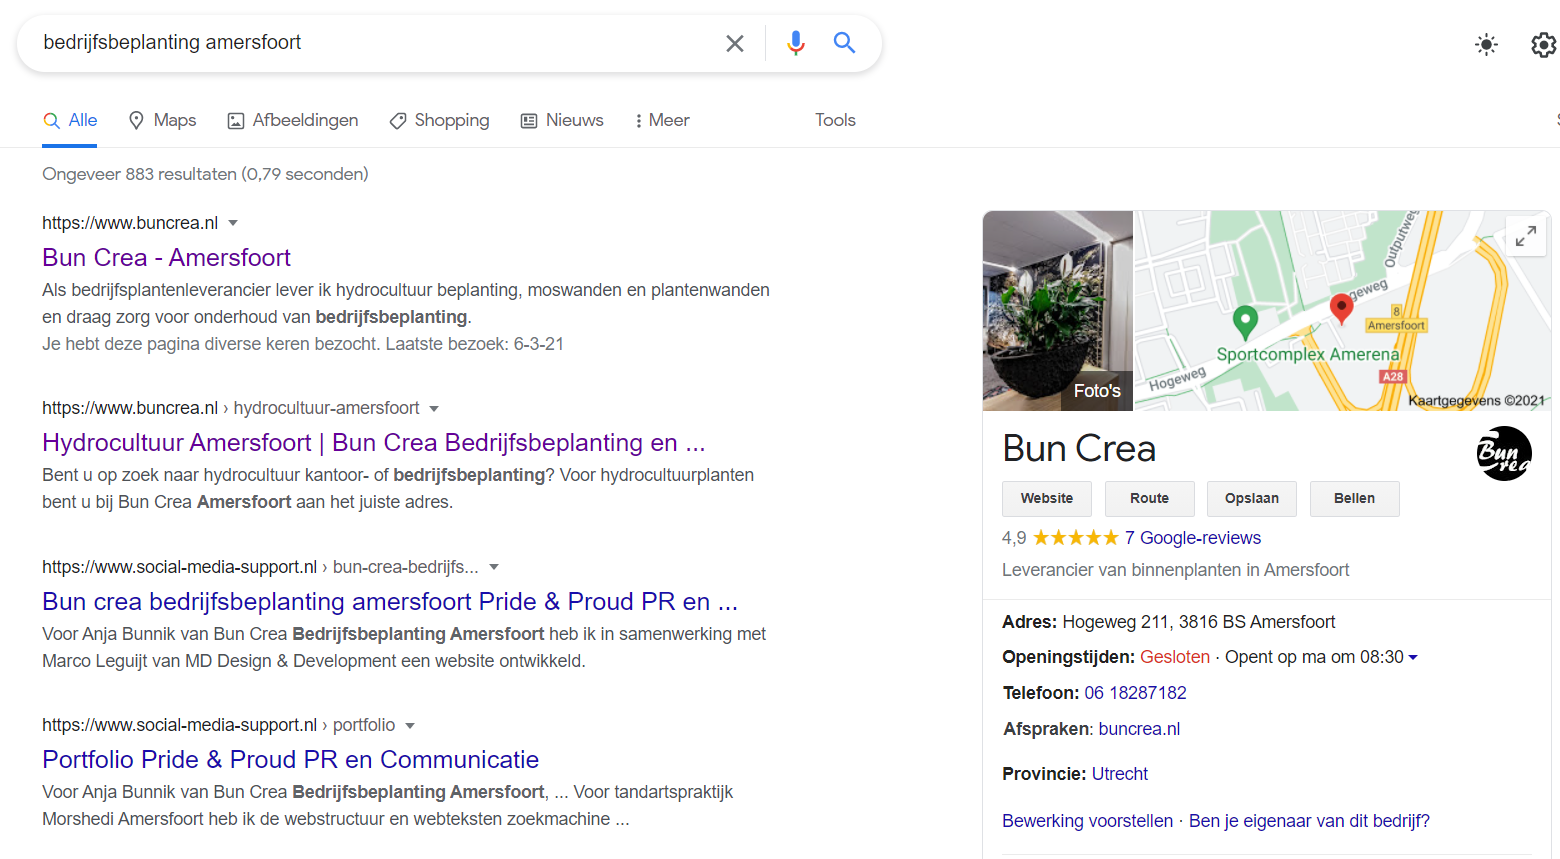Image resolution: width=1560 pixels, height=859 pixels.
Task: Expand options arrow beside https://www.buncrea.nl
Action: [233, 223]
